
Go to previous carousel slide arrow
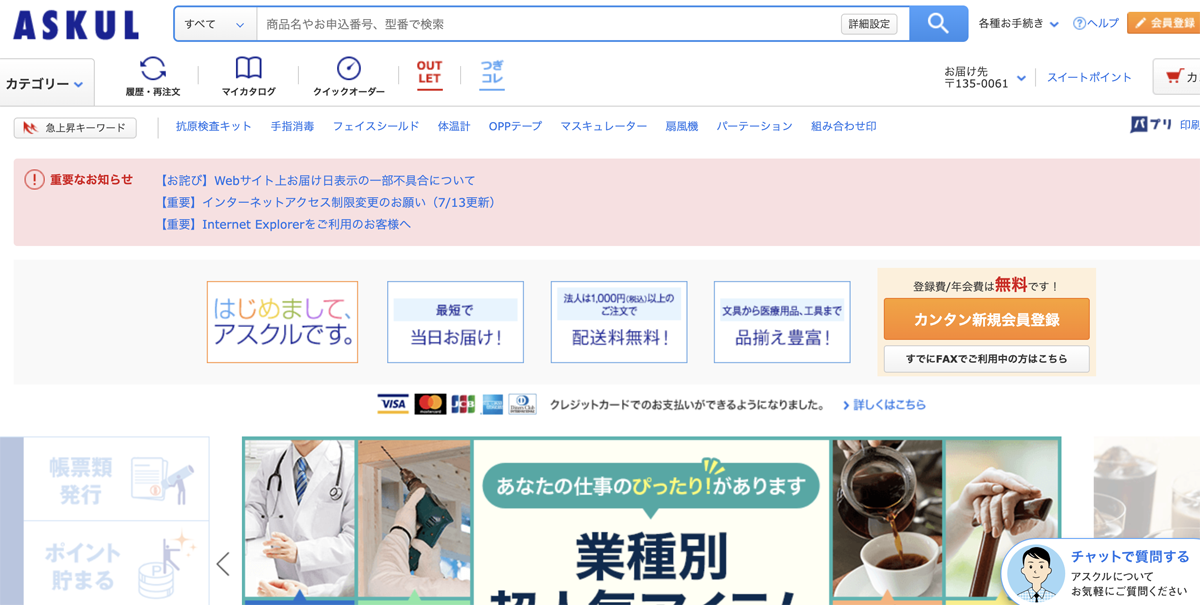pos(223,564)
